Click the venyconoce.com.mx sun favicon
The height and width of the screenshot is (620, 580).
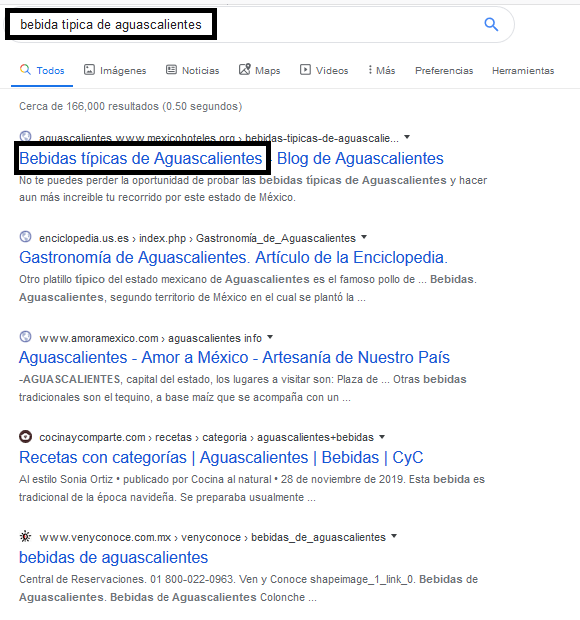pyautogui.click(x=25, y=537)
